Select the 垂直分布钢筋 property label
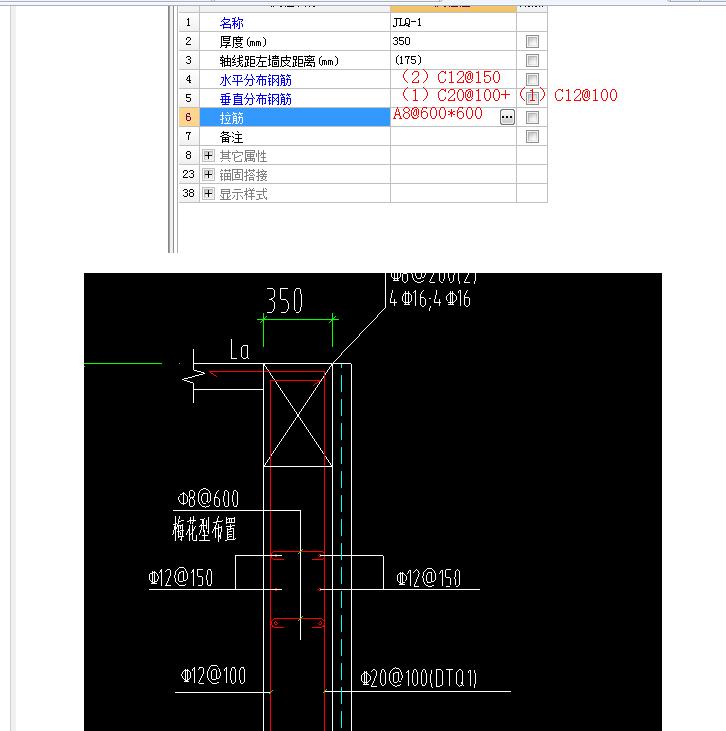The height and width of the screenshot is (731, 726). pos(256,99)
